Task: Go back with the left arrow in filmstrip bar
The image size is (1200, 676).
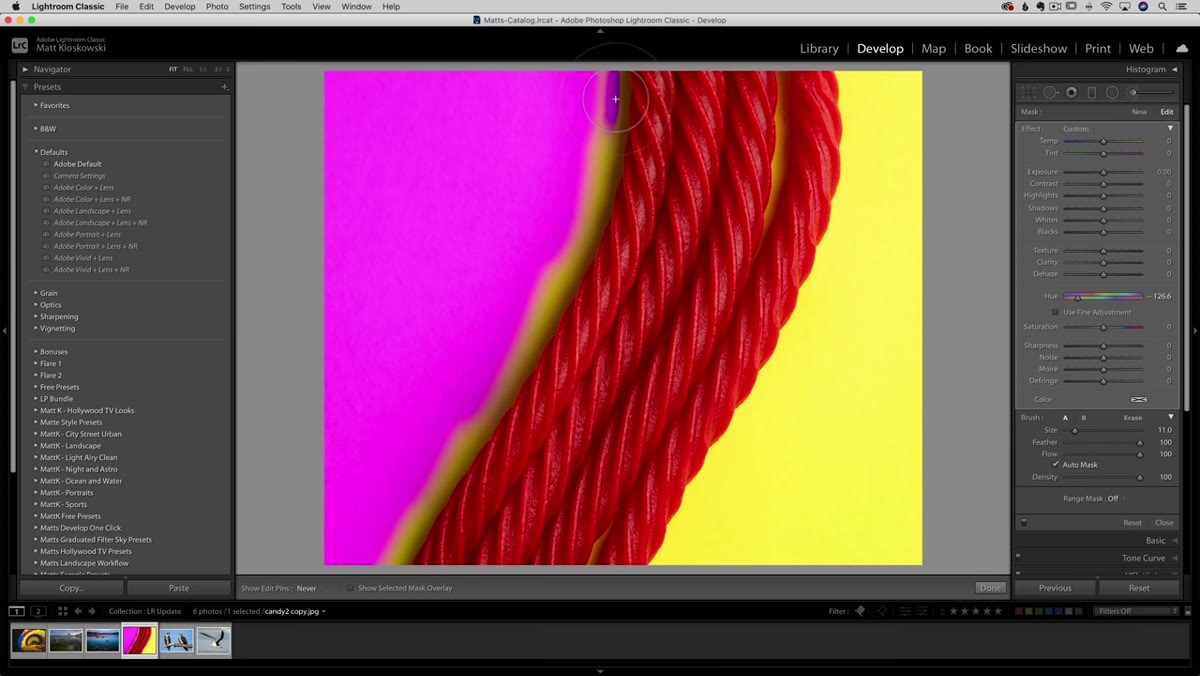Action: (x=78, y=611)
